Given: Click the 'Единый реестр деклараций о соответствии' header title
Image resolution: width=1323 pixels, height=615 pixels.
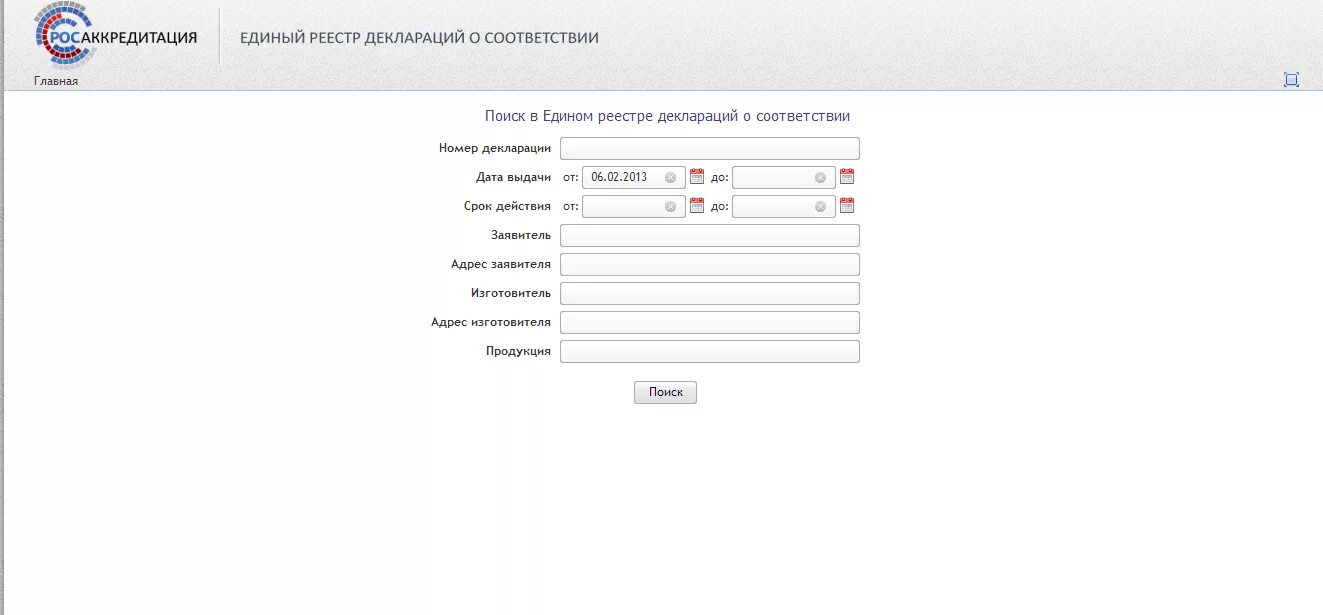Looking at the screenshot, I should pyautogui.click(x=419, y=38).
